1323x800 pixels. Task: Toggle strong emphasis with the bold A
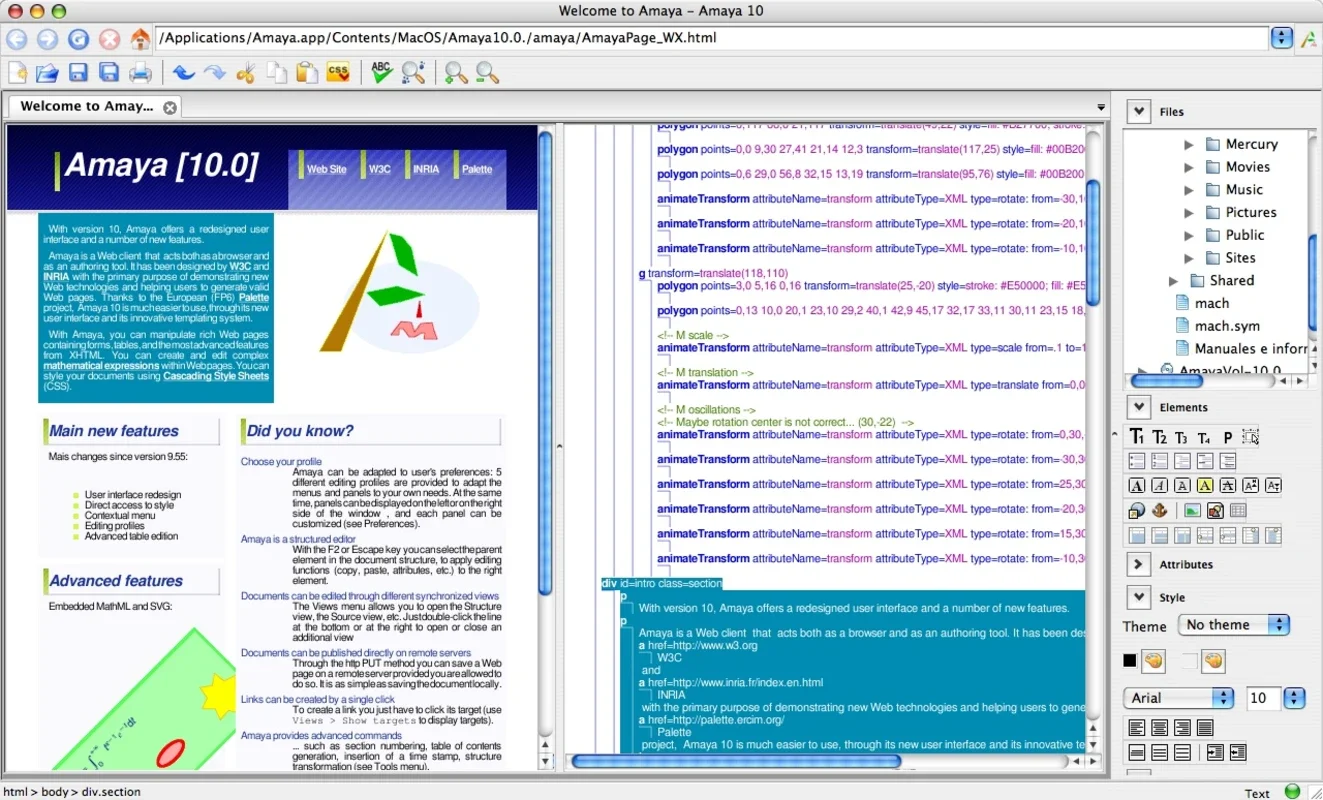1137,486
